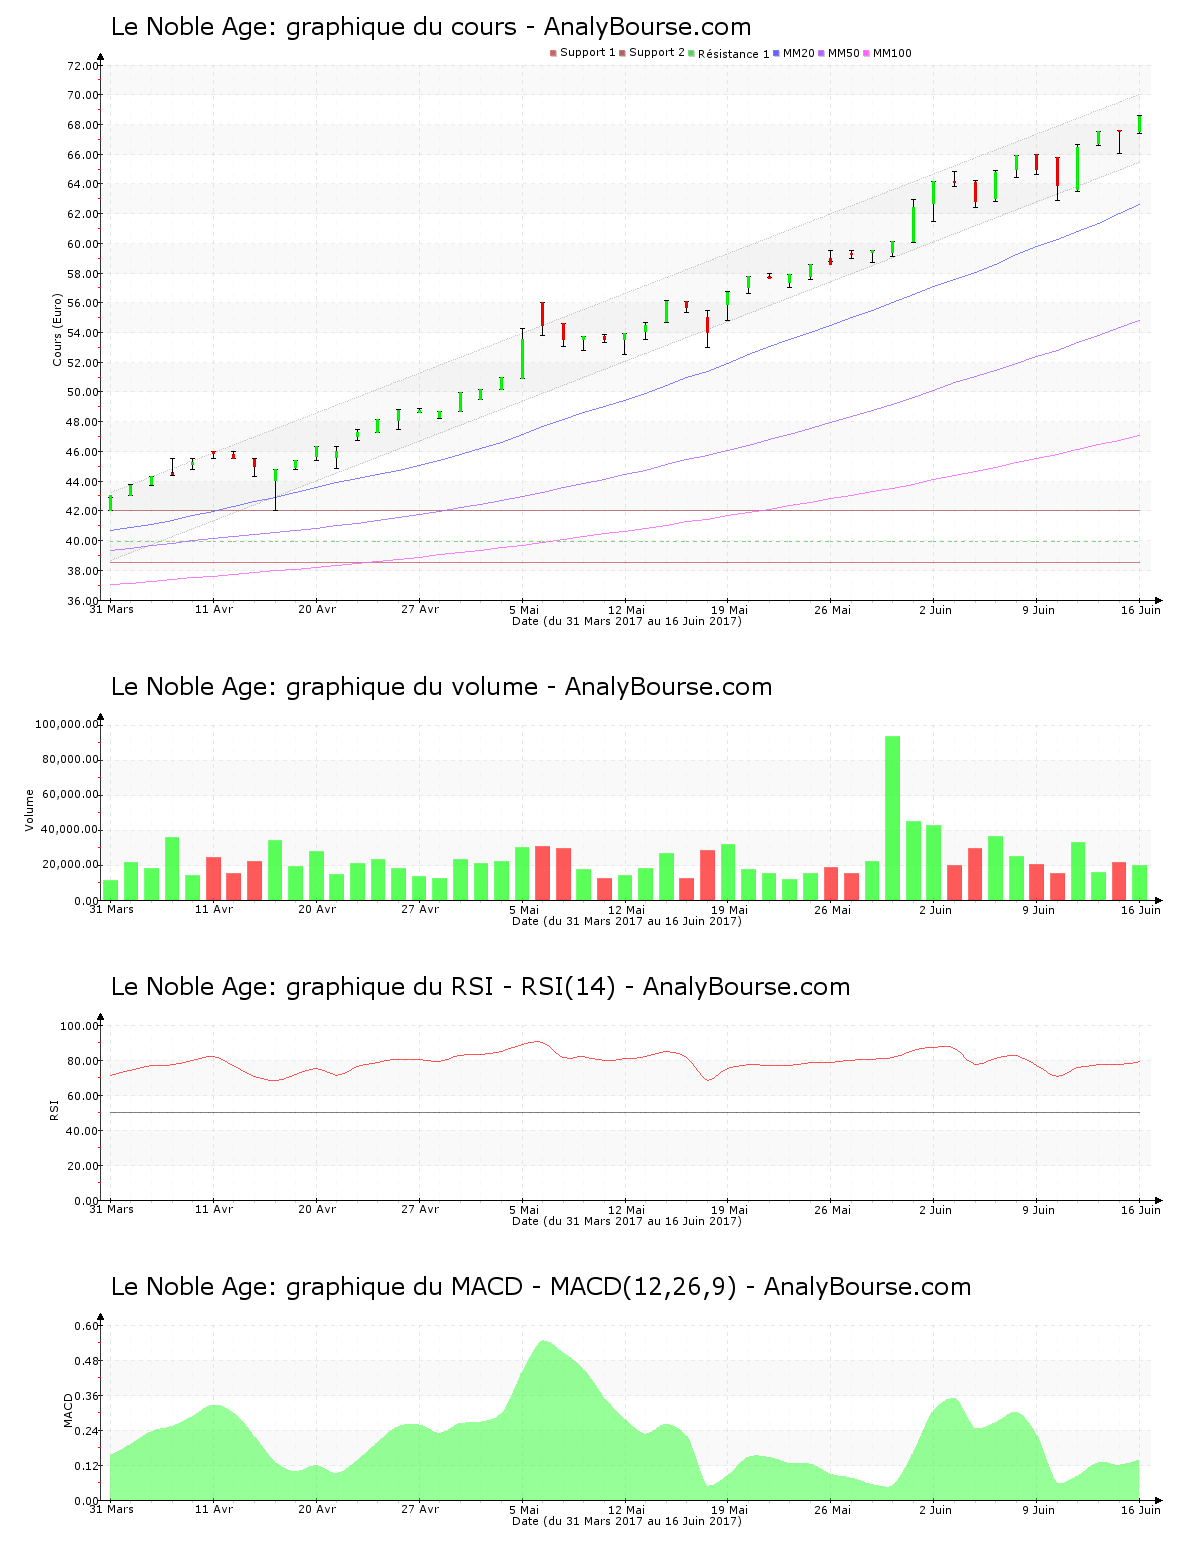Click '31 Mars' under the price chart

111,609
